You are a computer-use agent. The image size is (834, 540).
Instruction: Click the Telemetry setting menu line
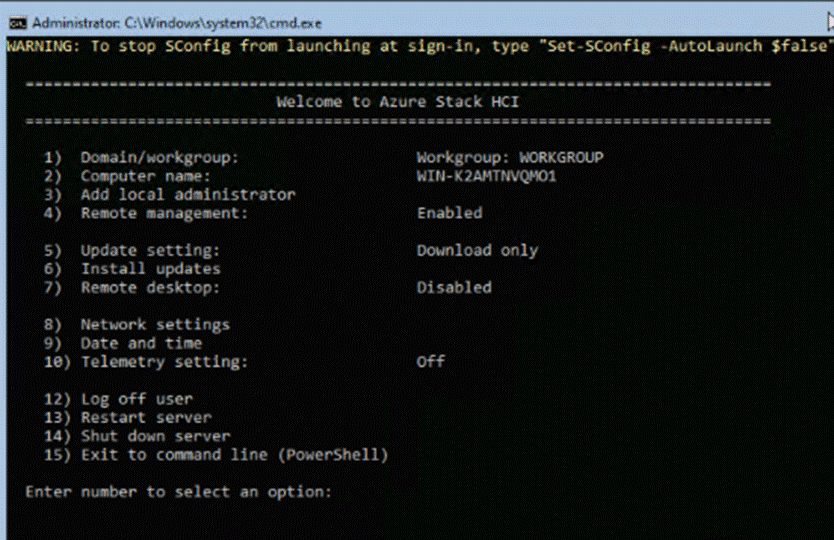pyautogui.click(x=163, y=362)
